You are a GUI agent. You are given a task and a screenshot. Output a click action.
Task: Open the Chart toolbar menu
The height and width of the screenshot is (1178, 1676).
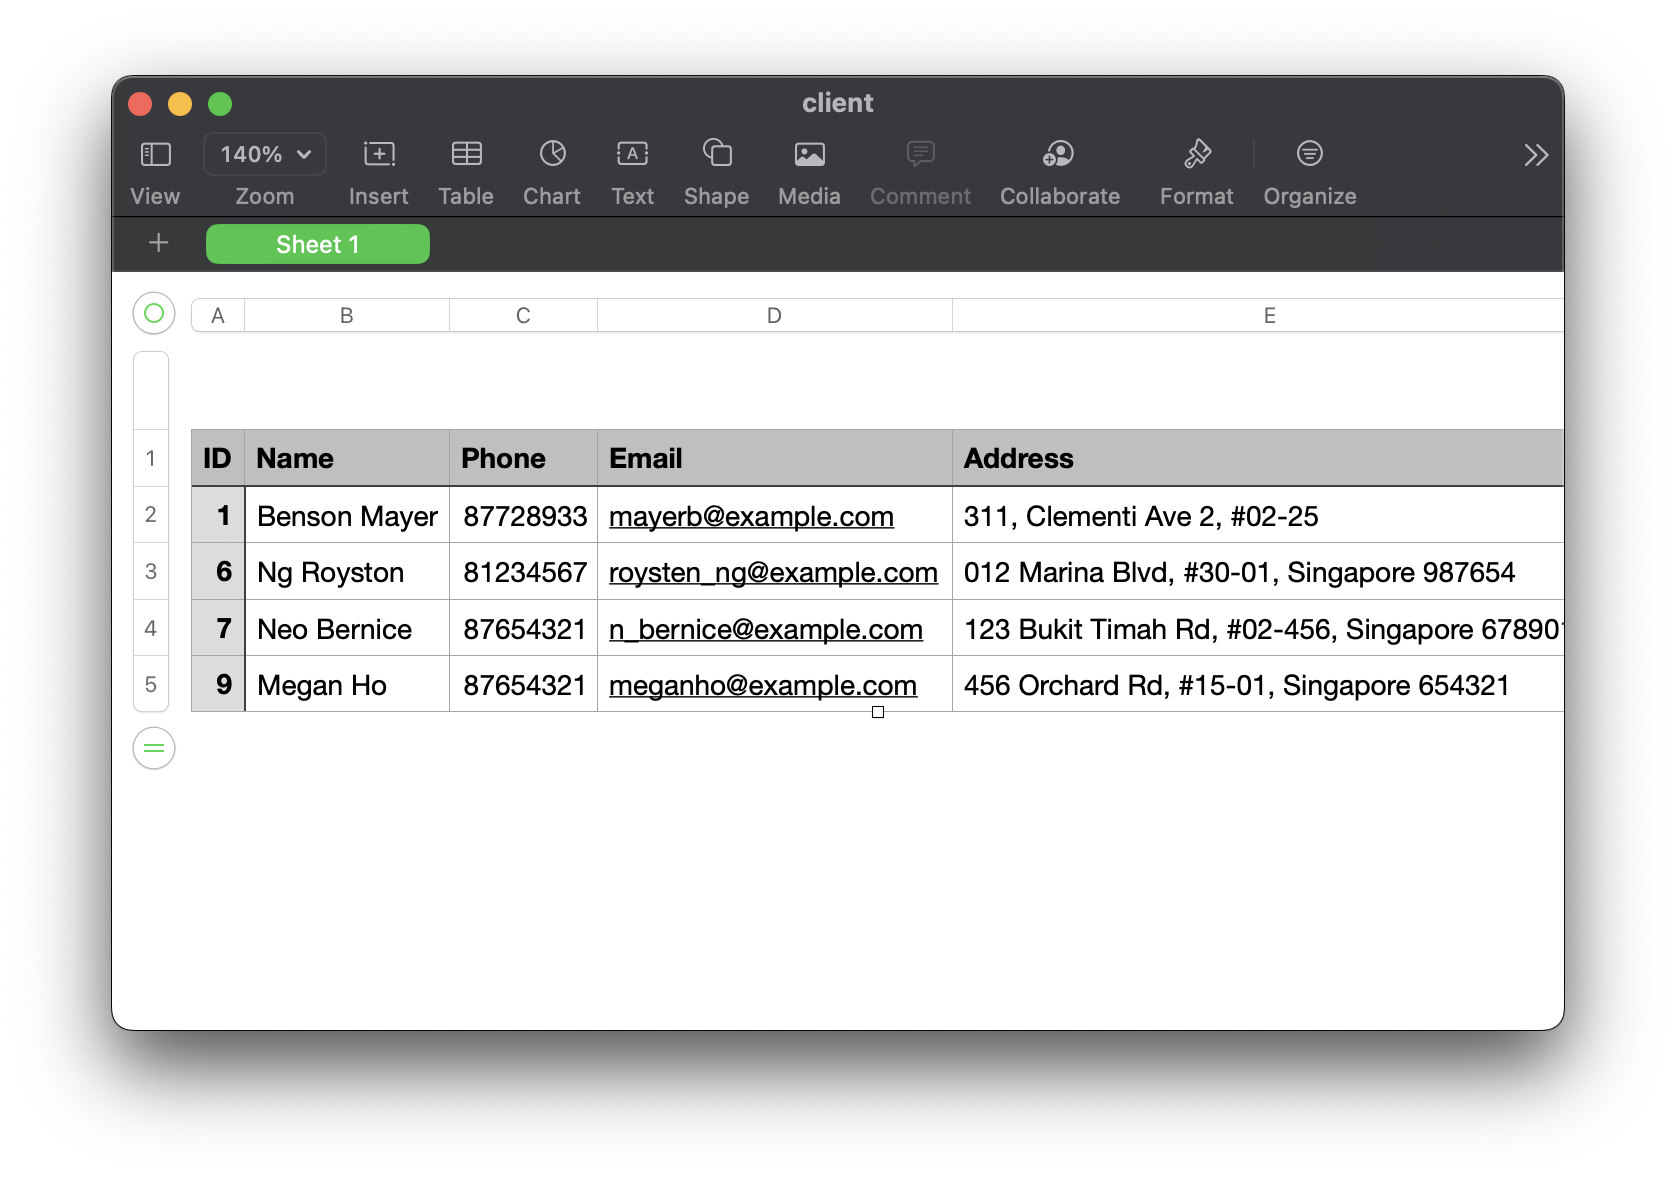552,154
